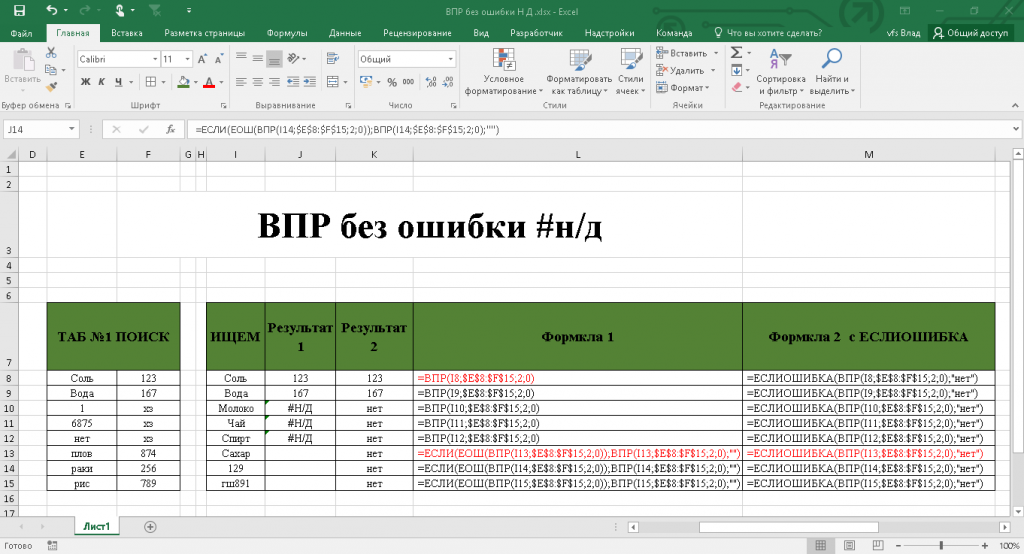1024x554 pixels.
Task: Apply the yellow fill color
Action: click(184, 82)
